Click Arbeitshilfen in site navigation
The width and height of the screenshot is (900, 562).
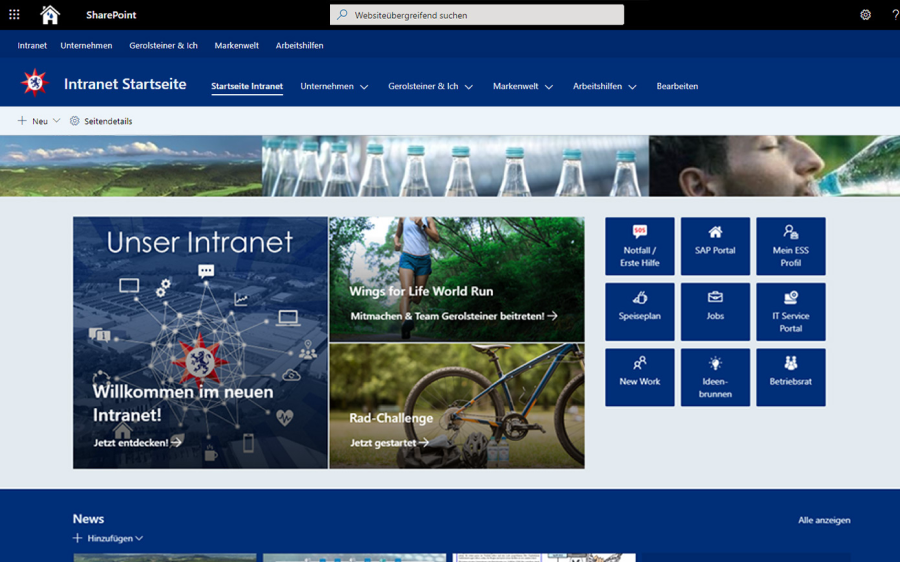(x=597, y=86)
